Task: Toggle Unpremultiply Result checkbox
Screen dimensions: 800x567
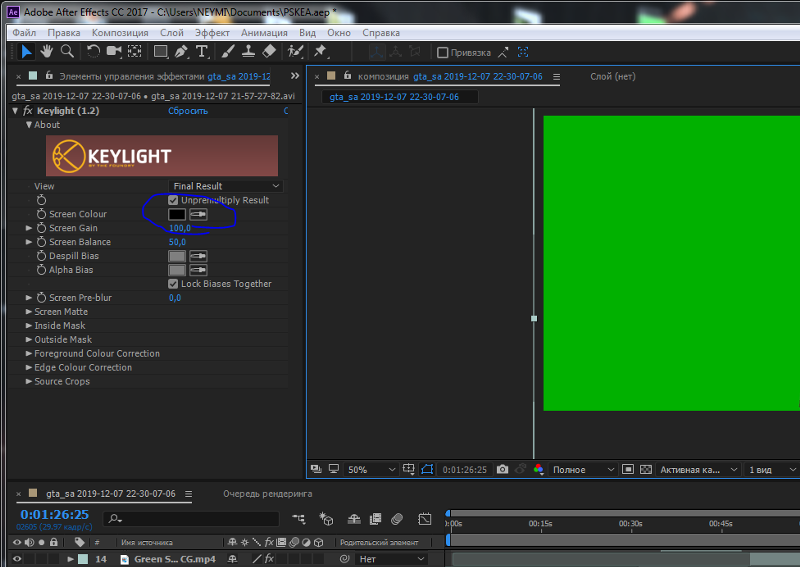Action: coord(173,200)
